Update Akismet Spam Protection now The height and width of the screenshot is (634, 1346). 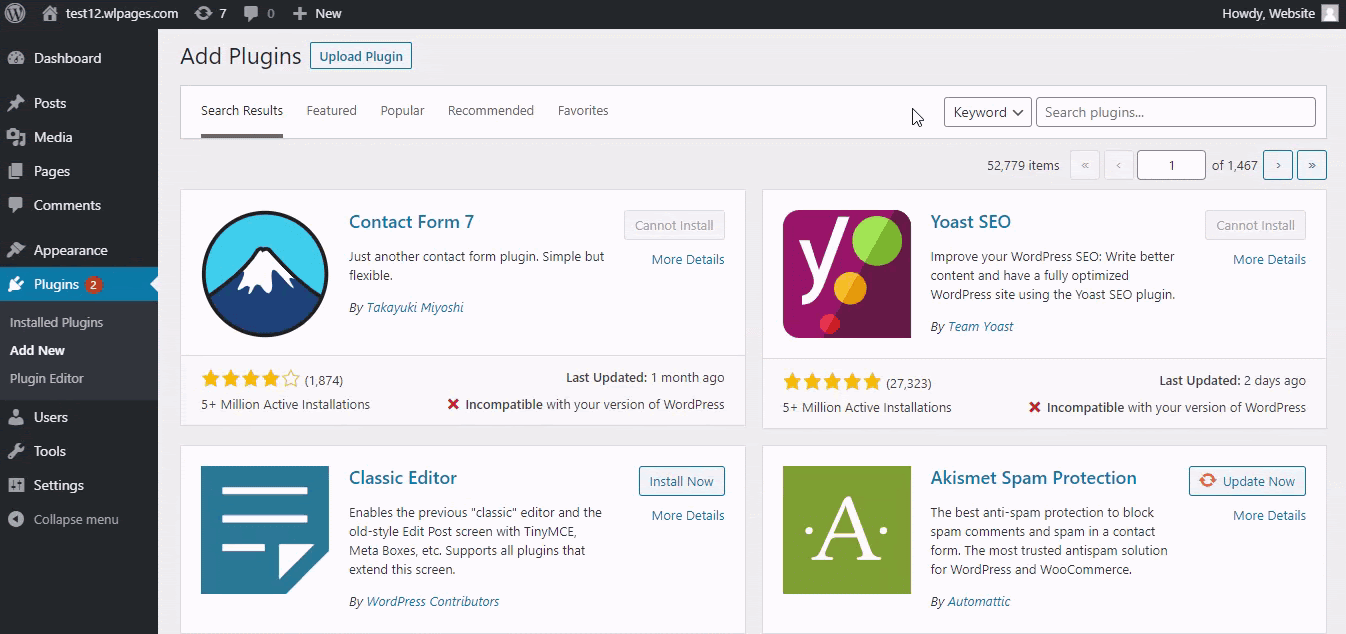[x=1247, y=481]
